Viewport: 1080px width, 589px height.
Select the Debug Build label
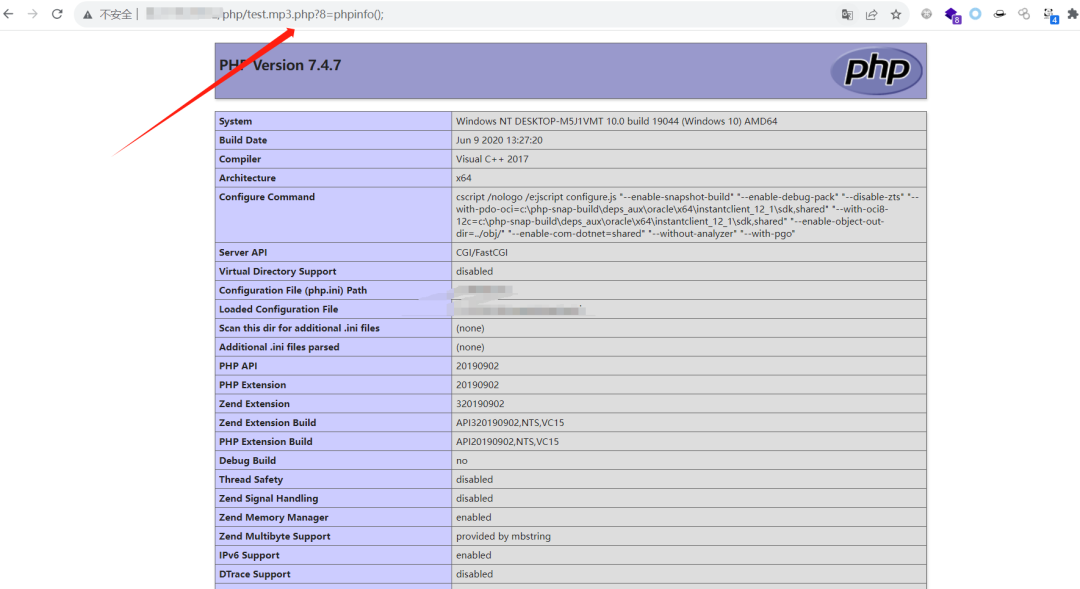tap(247, 461)
